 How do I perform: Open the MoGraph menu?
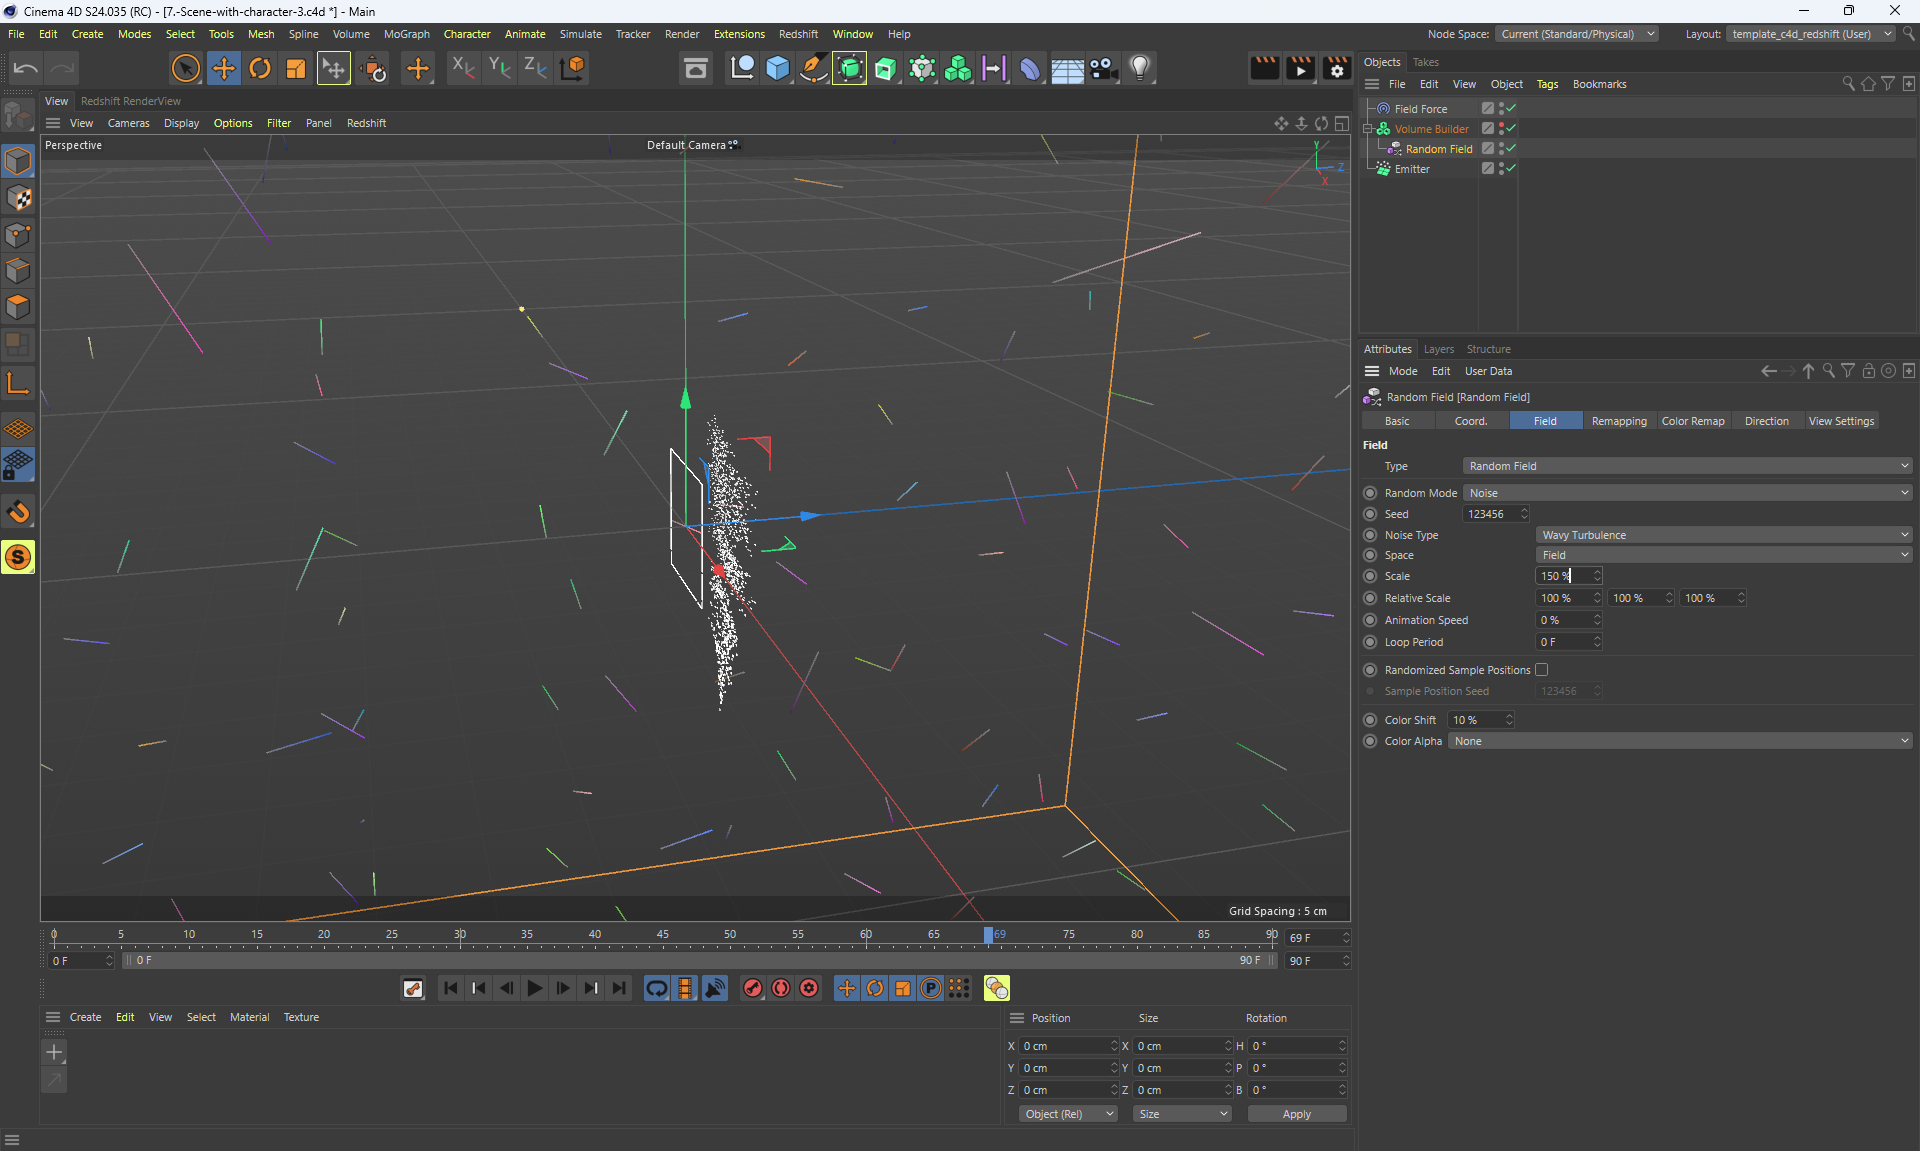[x=406, y=34]
